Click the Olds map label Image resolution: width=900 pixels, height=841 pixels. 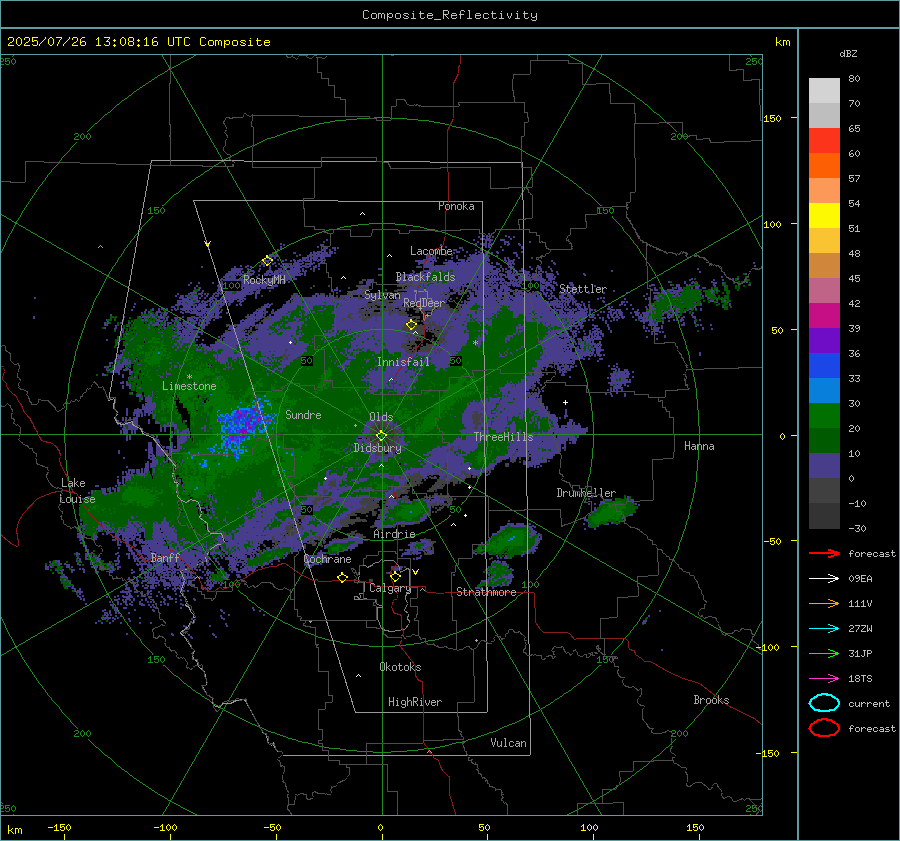[381, 417]
